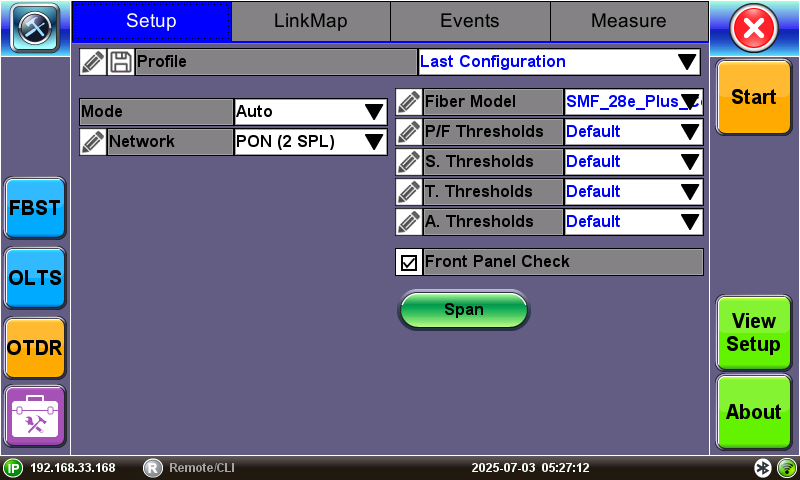The image size is (800, 480).
Task: Click the tools home icon at top-left
Action: [35, 28]
